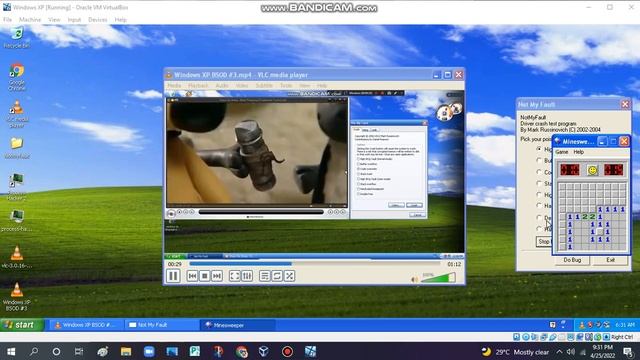
Task: Open VLC Media menu
Action: pos(174,86)
